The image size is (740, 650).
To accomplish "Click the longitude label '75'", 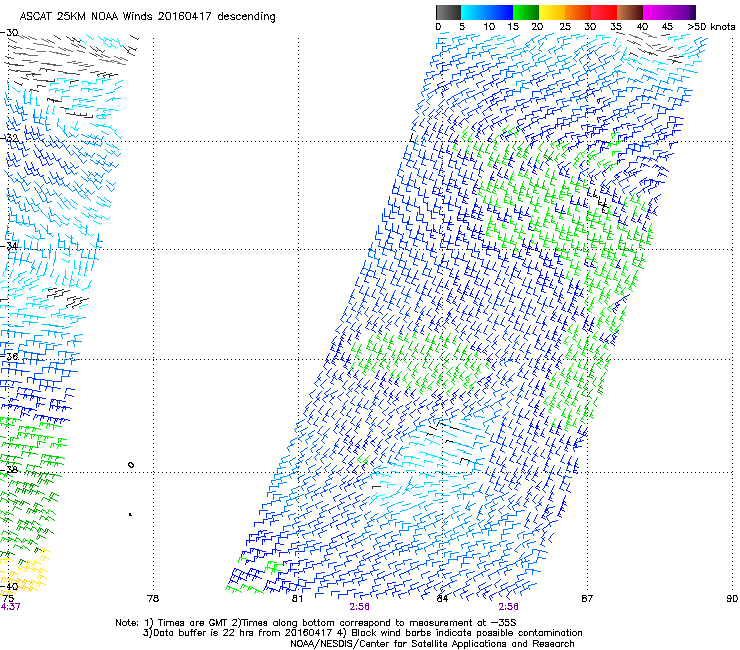I will pyautogui.click(x=8, y=599).
